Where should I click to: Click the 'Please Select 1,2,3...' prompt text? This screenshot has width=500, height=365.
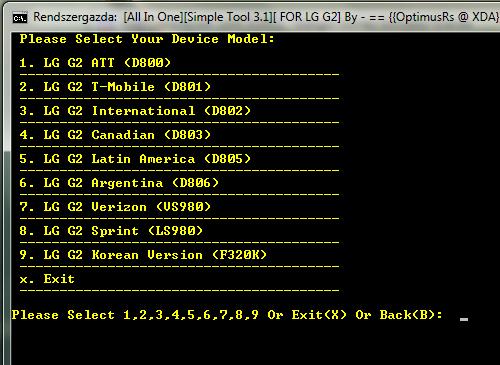(x=227, y=315)
